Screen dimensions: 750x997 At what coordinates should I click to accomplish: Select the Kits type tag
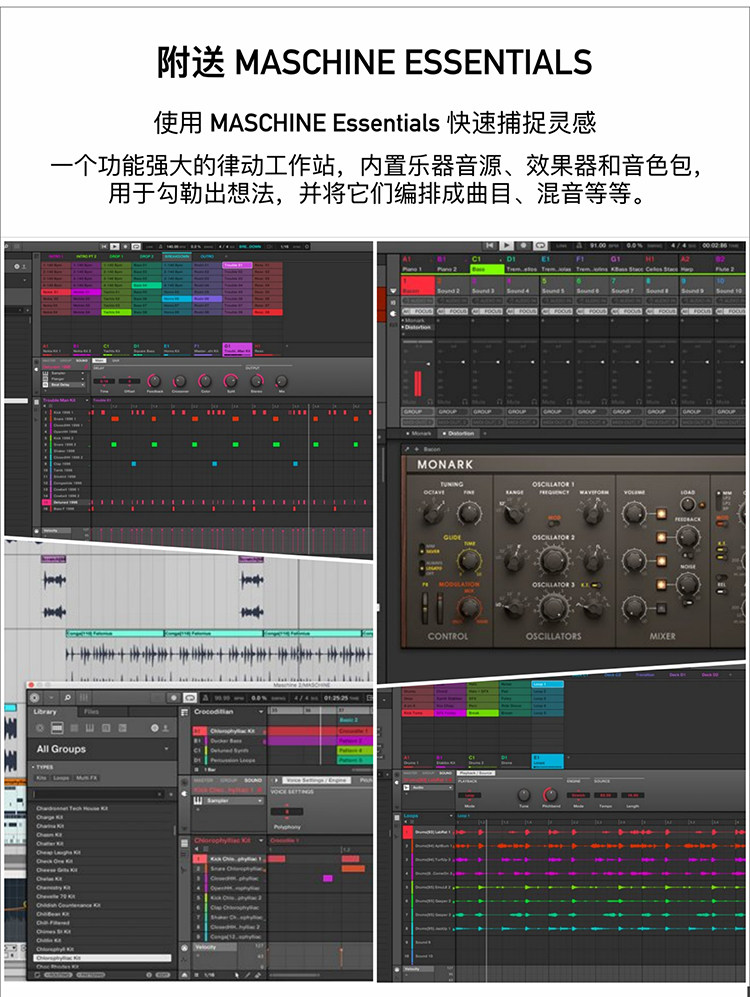click(x=41, y=778)
